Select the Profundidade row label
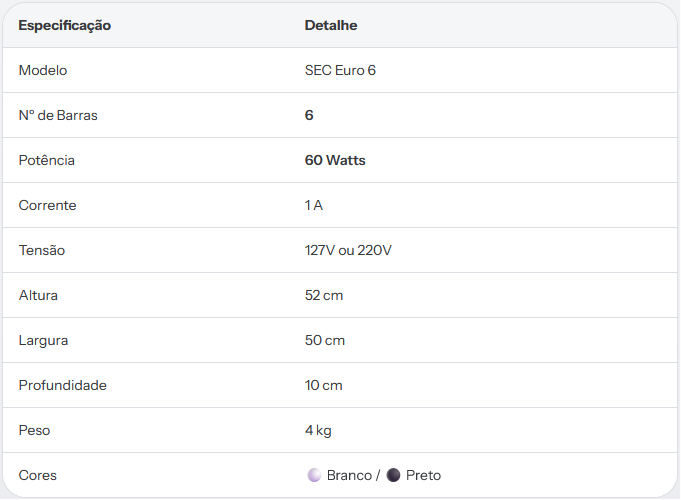The image size is (681, 500). point(63,385)
